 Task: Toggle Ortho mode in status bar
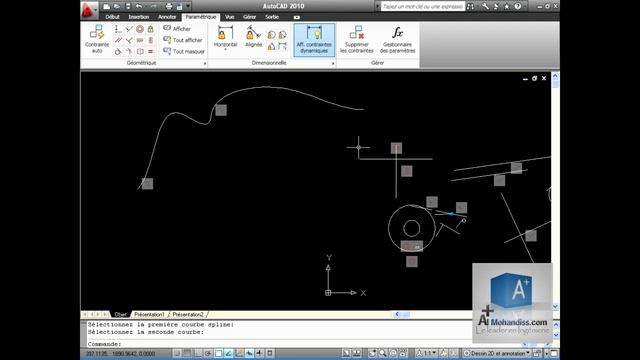tap(198, 353)
